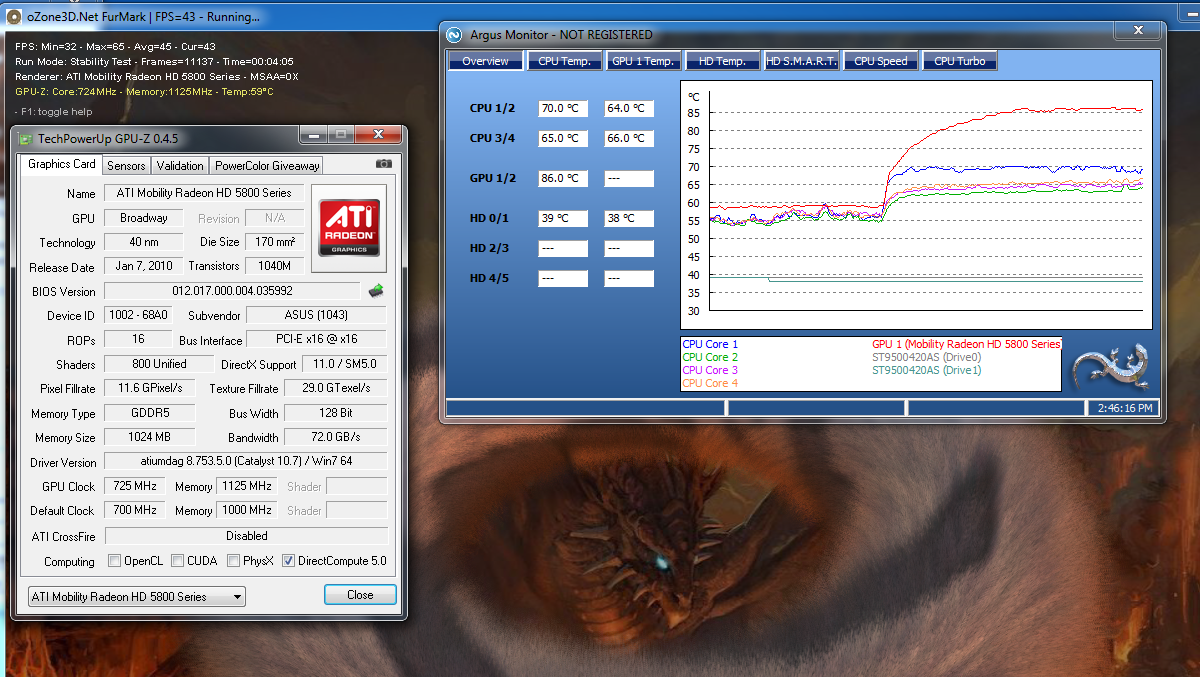Open the HD S.M.A.R.T. tab
This screenshot has width=1200, height=677.
click(x=801, y=62)
